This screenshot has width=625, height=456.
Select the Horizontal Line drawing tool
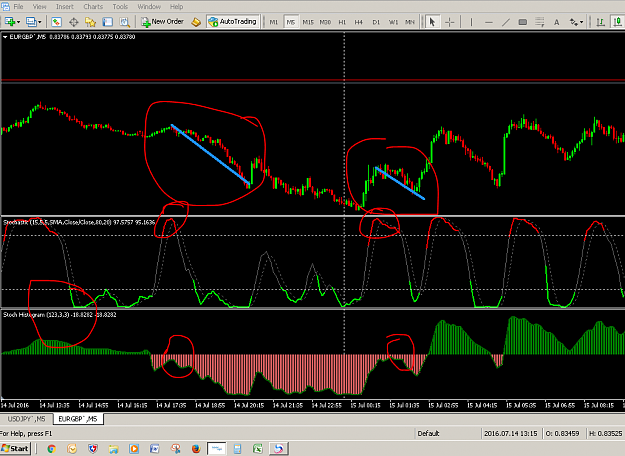click(489, 22)
